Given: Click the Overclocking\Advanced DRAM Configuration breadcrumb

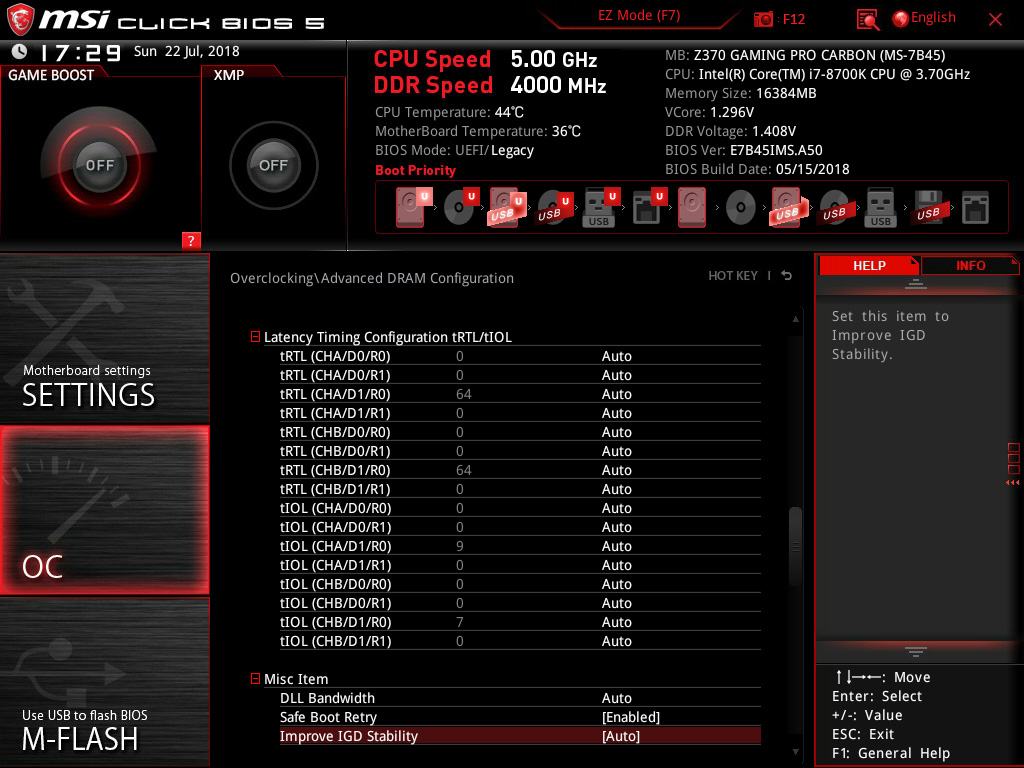Looking at the screenshot, I should 372,278.
